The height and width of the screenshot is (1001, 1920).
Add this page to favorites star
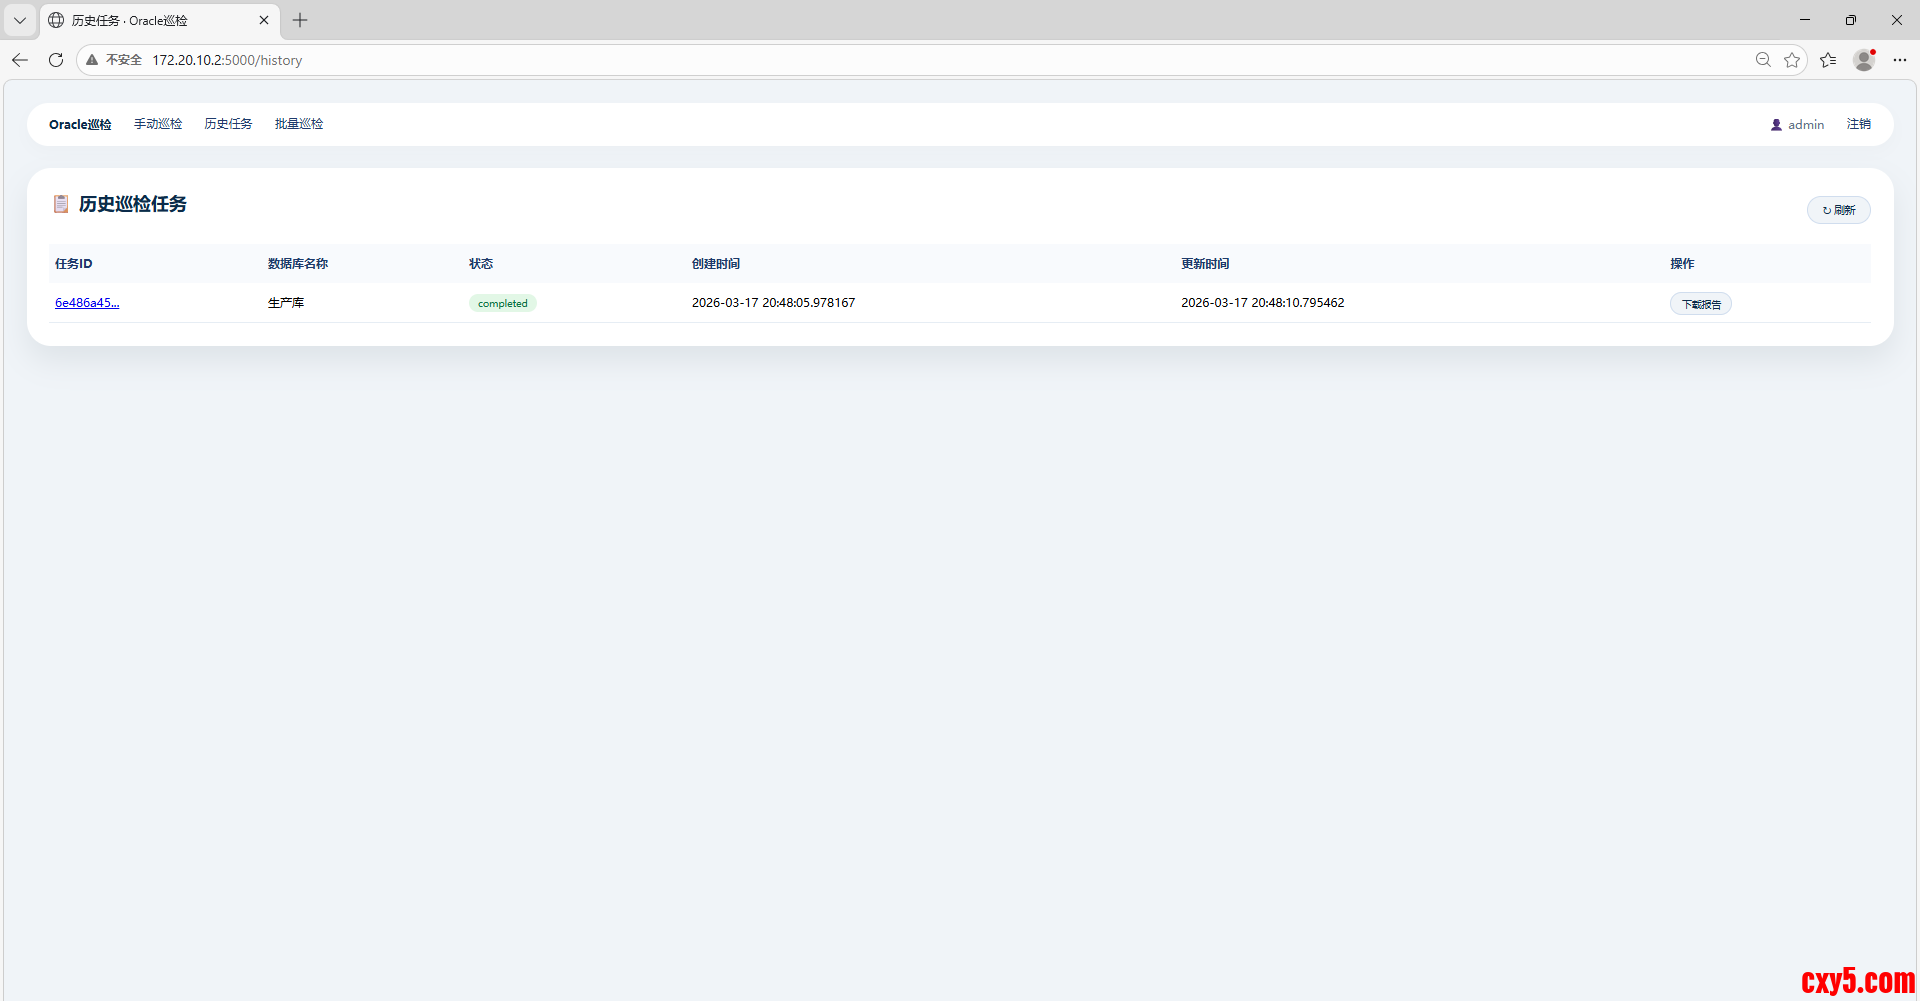point(1792,60)
